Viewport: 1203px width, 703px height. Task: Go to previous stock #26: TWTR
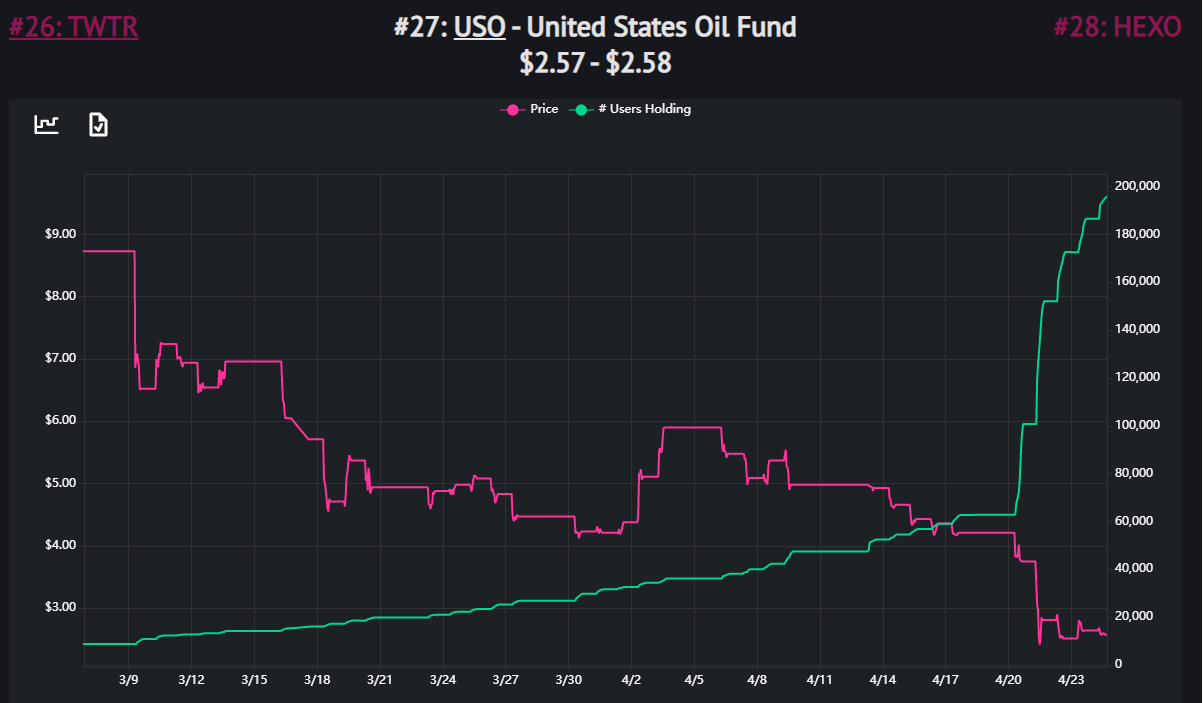74,26
